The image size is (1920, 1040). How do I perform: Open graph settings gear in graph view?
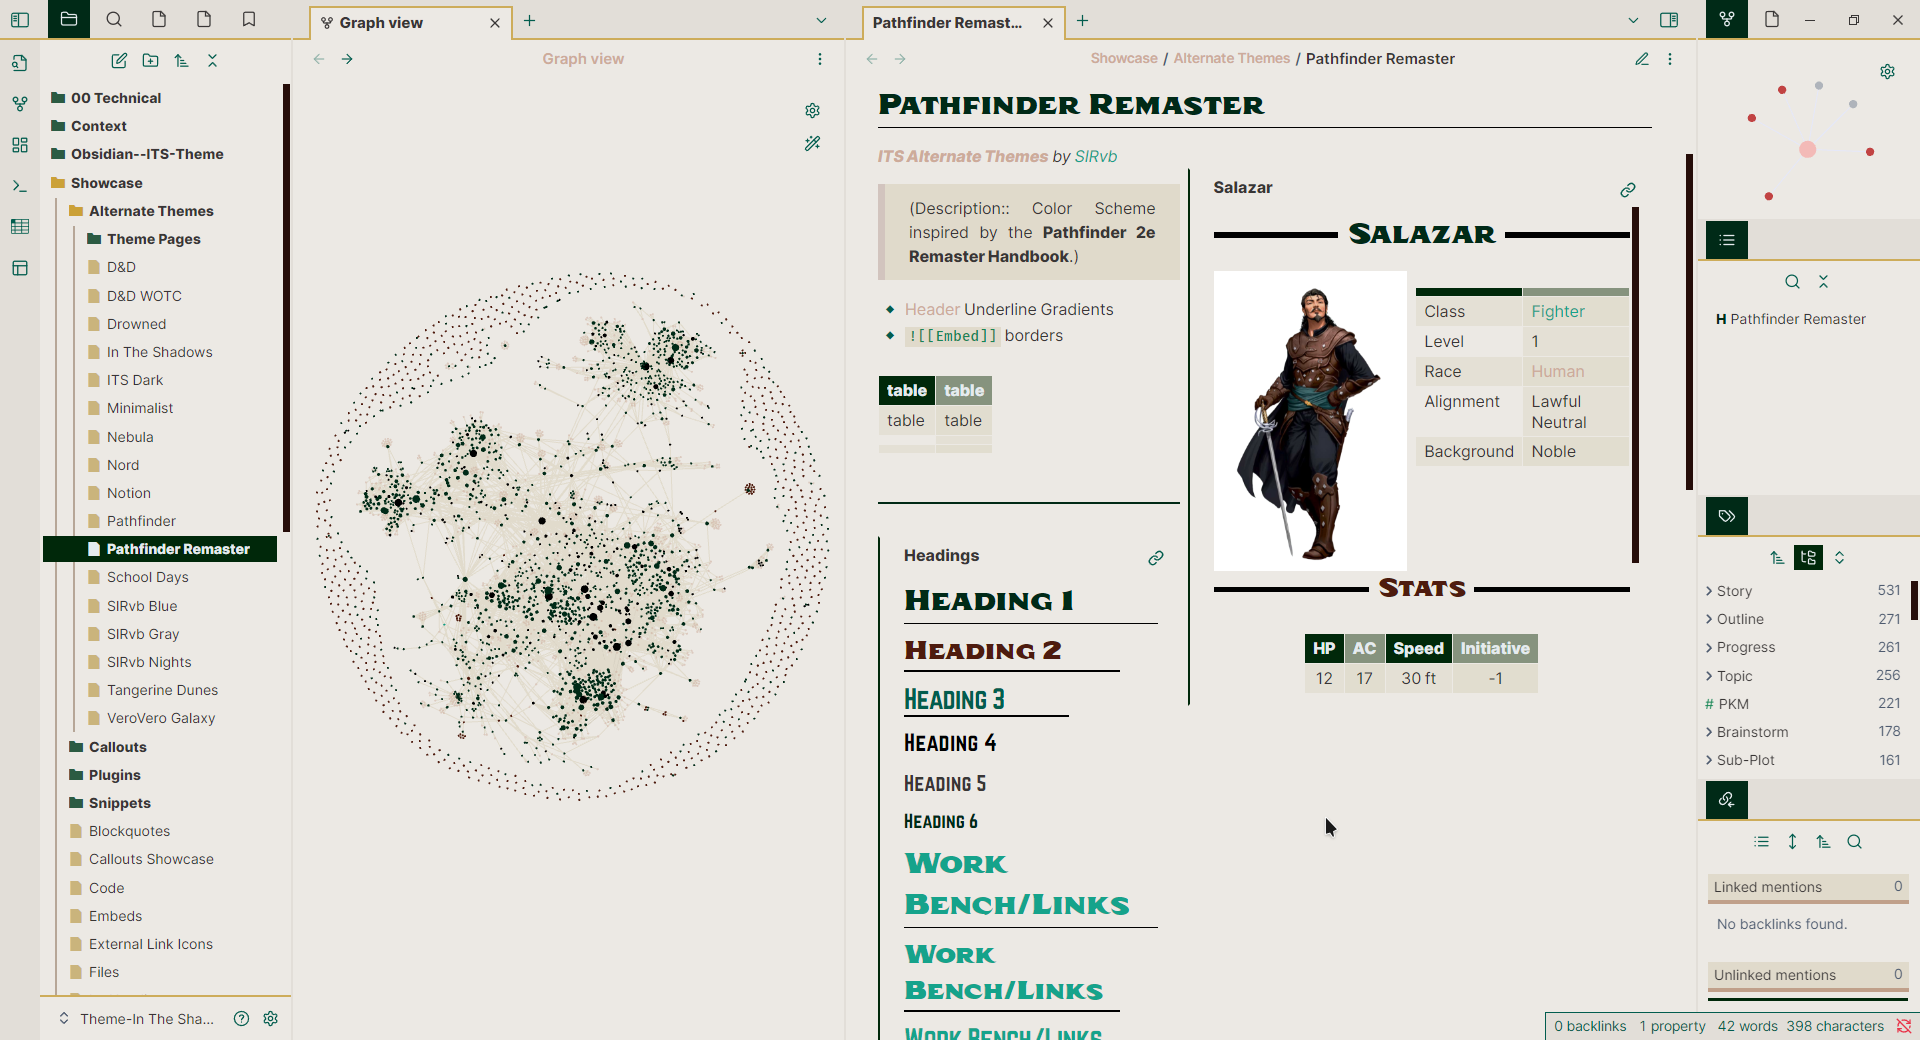tap(812, 110)
